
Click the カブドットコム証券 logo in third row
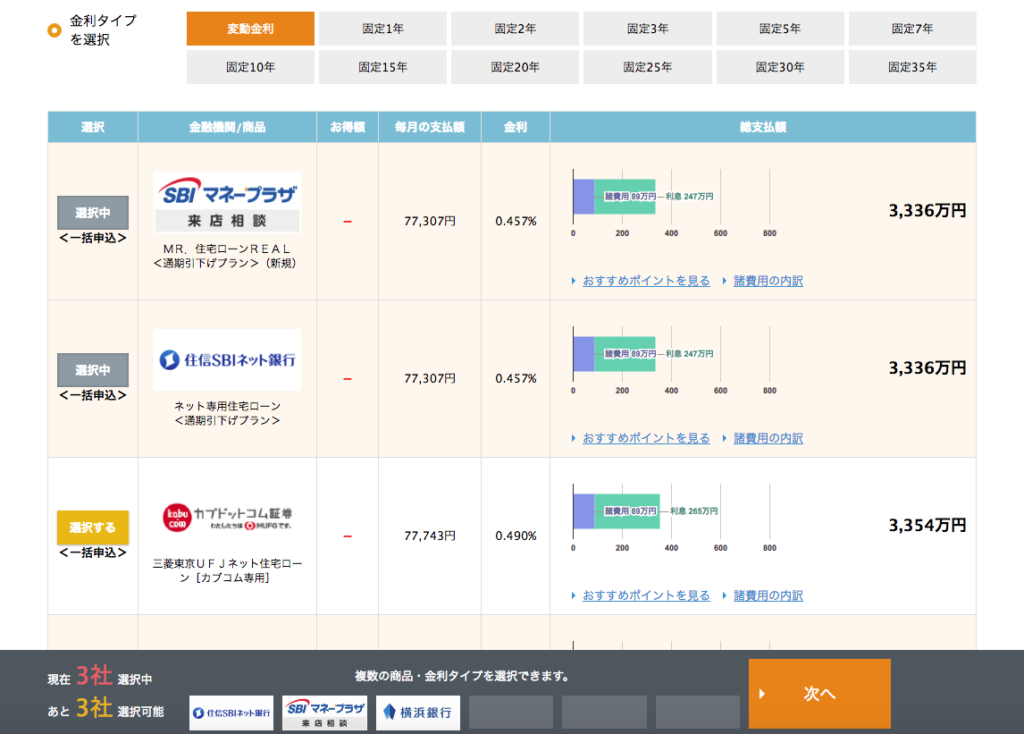[227, 516]
